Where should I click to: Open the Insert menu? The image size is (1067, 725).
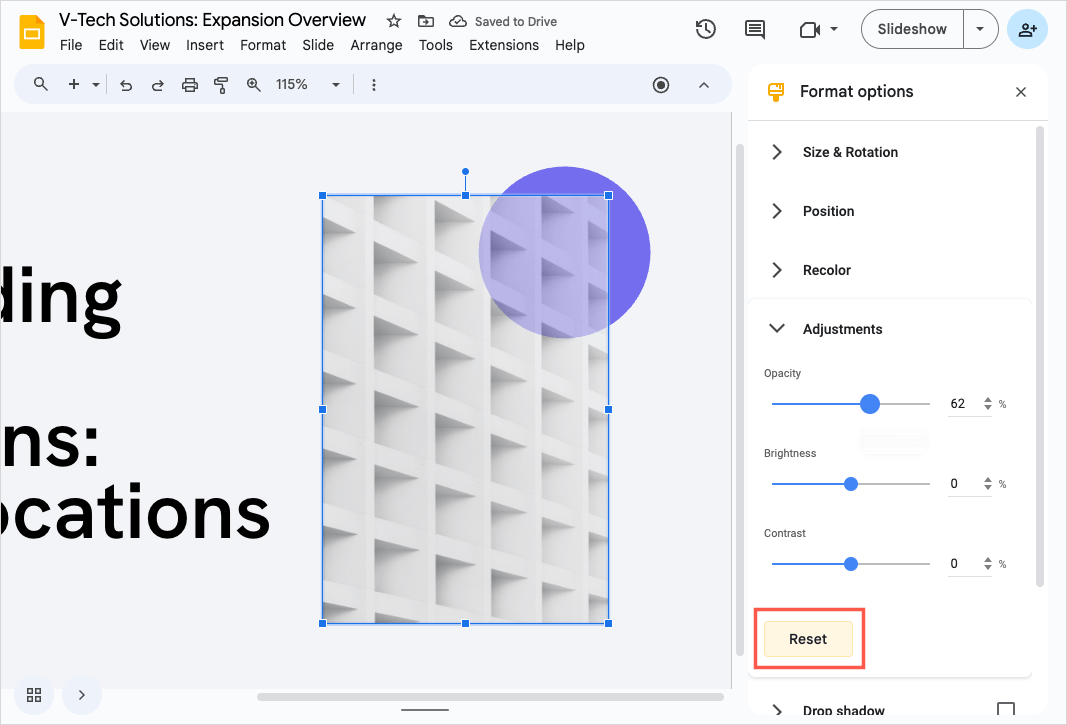tap(205, 45)
